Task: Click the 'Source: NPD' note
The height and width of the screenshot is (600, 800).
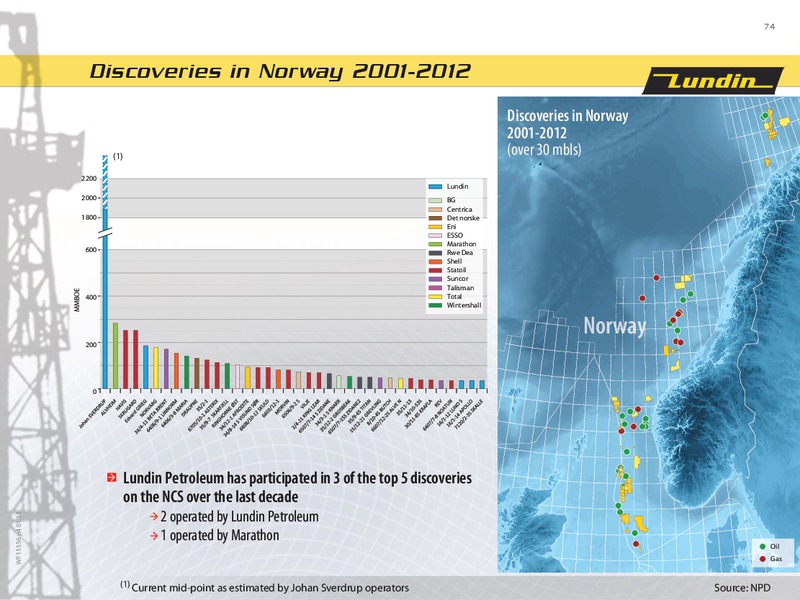Action: click(742, 588)
